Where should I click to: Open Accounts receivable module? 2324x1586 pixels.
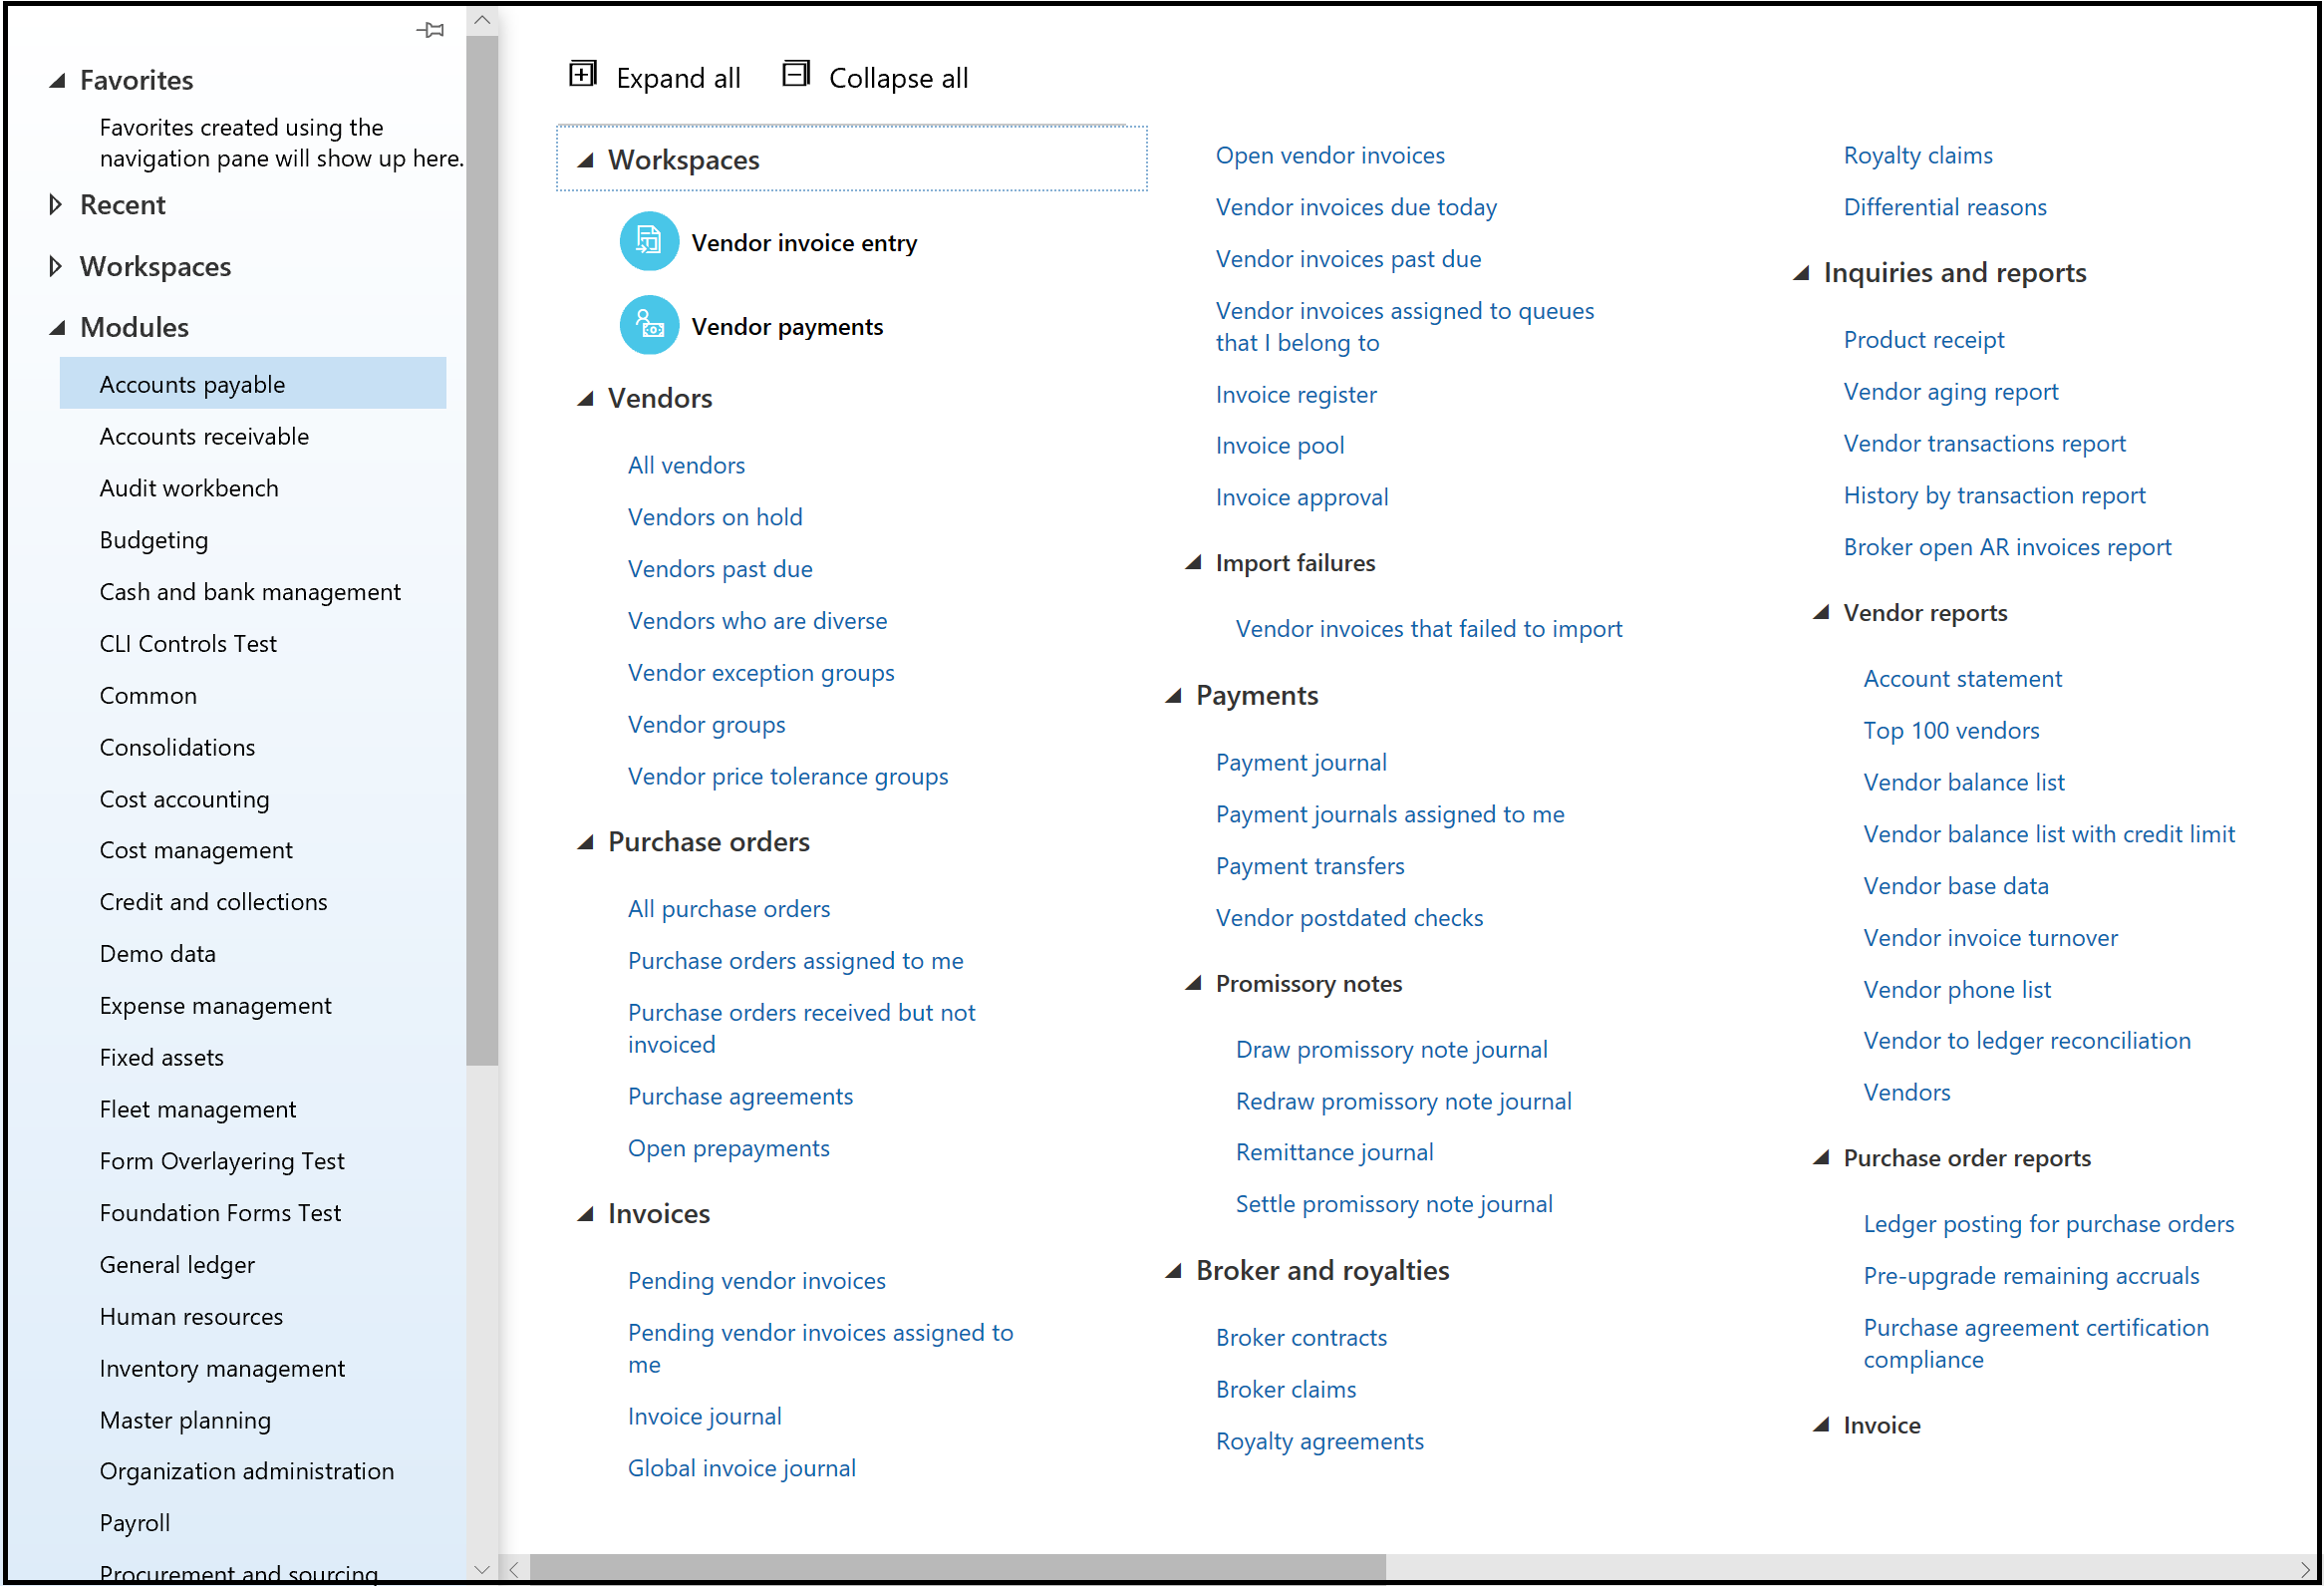coord(206,435)
